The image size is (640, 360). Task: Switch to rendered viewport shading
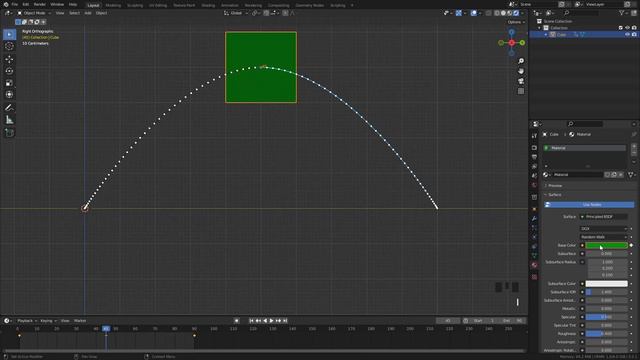(516, 13)
